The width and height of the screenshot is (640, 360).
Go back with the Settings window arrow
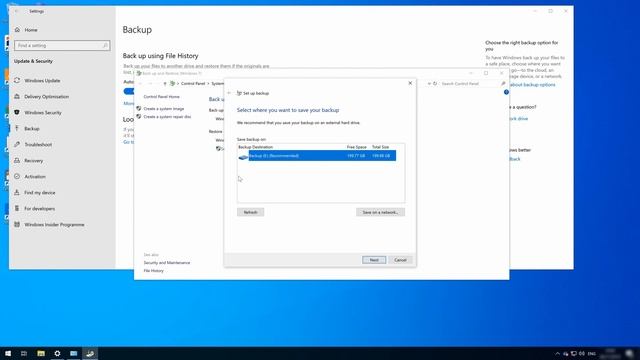pyautogui.click(x=17, y=11)
